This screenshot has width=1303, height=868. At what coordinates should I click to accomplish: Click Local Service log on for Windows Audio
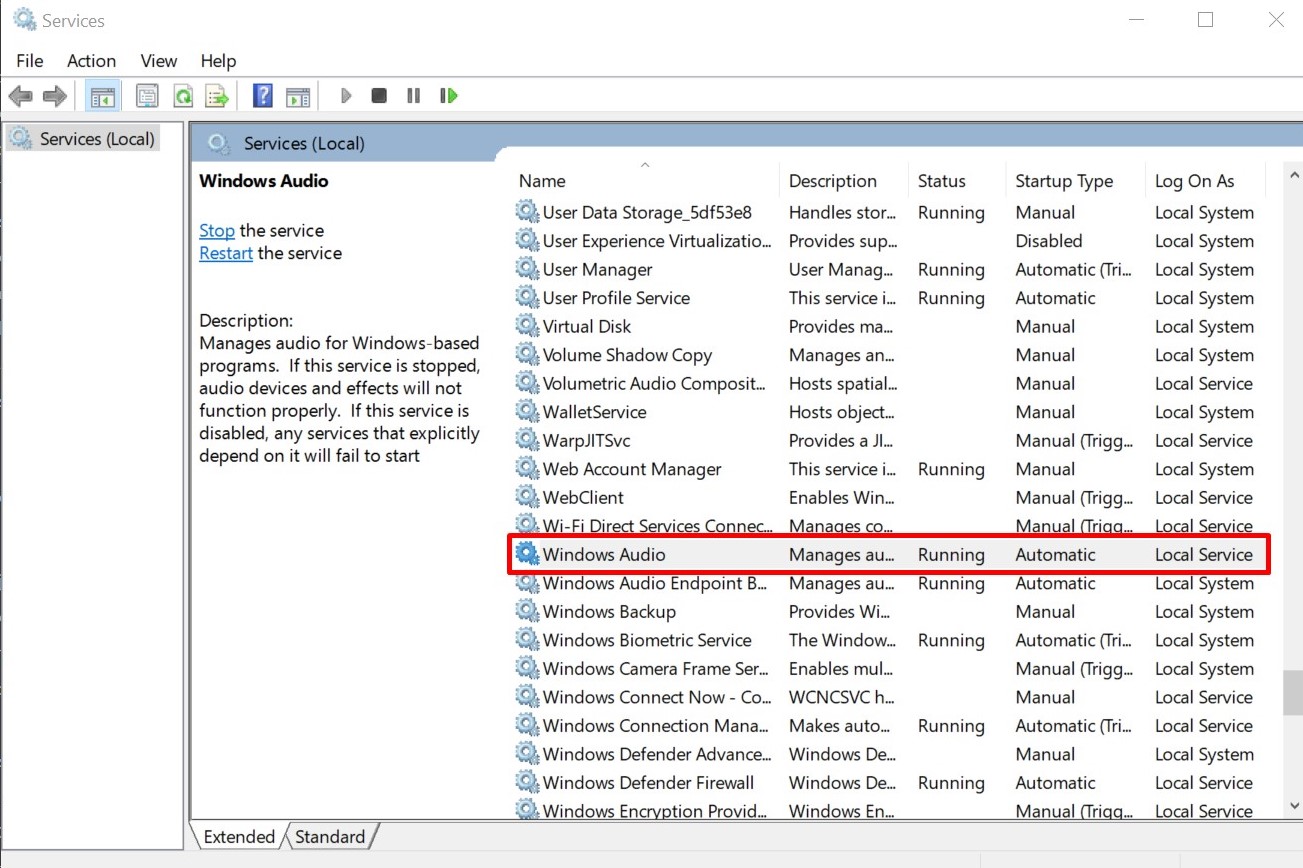pos(1204,554)
